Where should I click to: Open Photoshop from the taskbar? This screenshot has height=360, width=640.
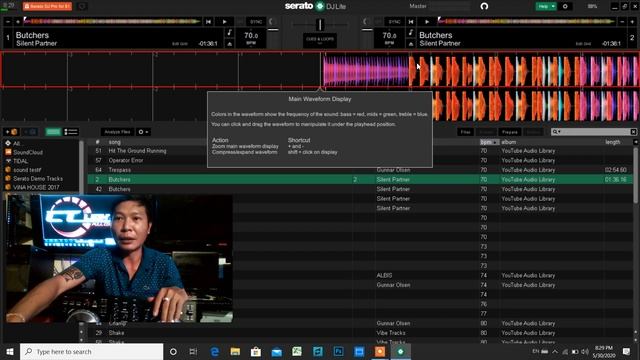[338, 351]
